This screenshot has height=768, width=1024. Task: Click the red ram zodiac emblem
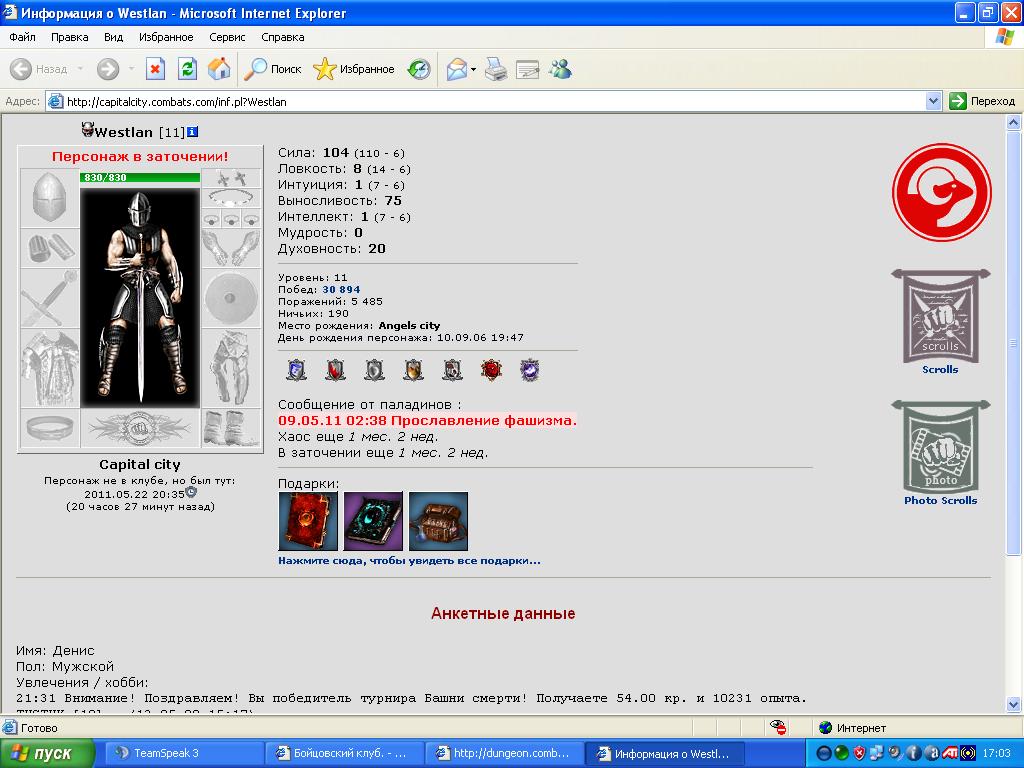[x=941, y=193]
